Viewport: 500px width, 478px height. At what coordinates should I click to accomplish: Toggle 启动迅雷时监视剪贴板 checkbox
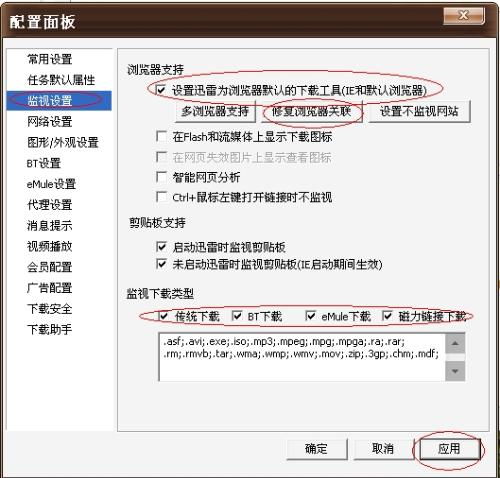pos(161,247)
